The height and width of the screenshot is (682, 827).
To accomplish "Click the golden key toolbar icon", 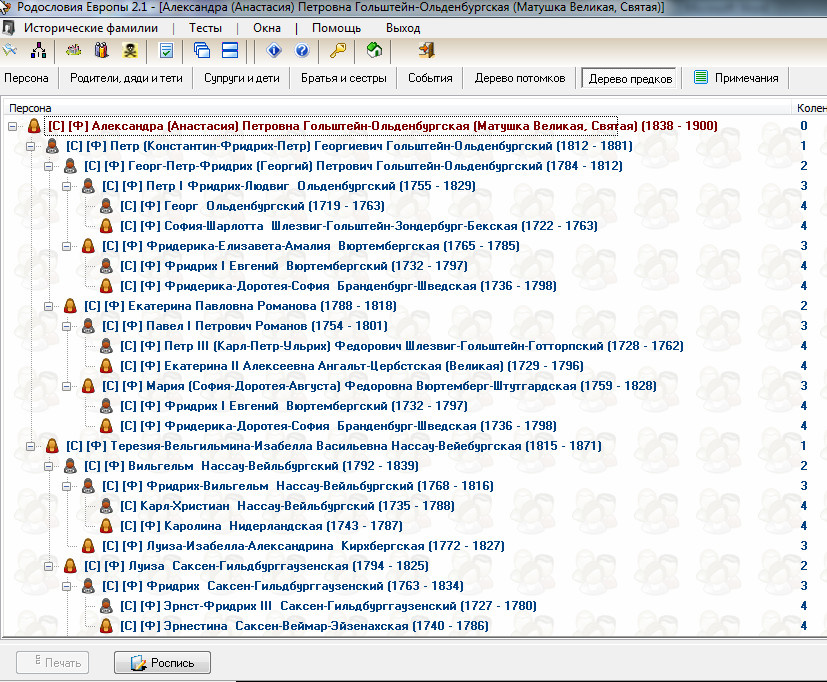I will (x=338, y=51).
